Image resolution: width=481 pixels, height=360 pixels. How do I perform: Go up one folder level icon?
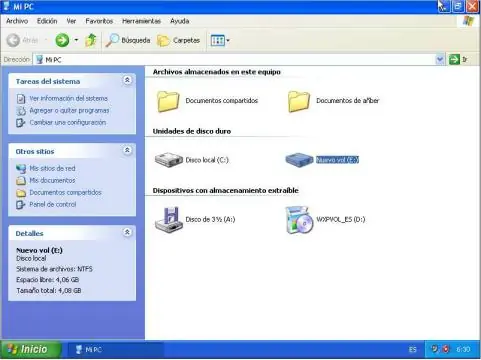[91, 40]
